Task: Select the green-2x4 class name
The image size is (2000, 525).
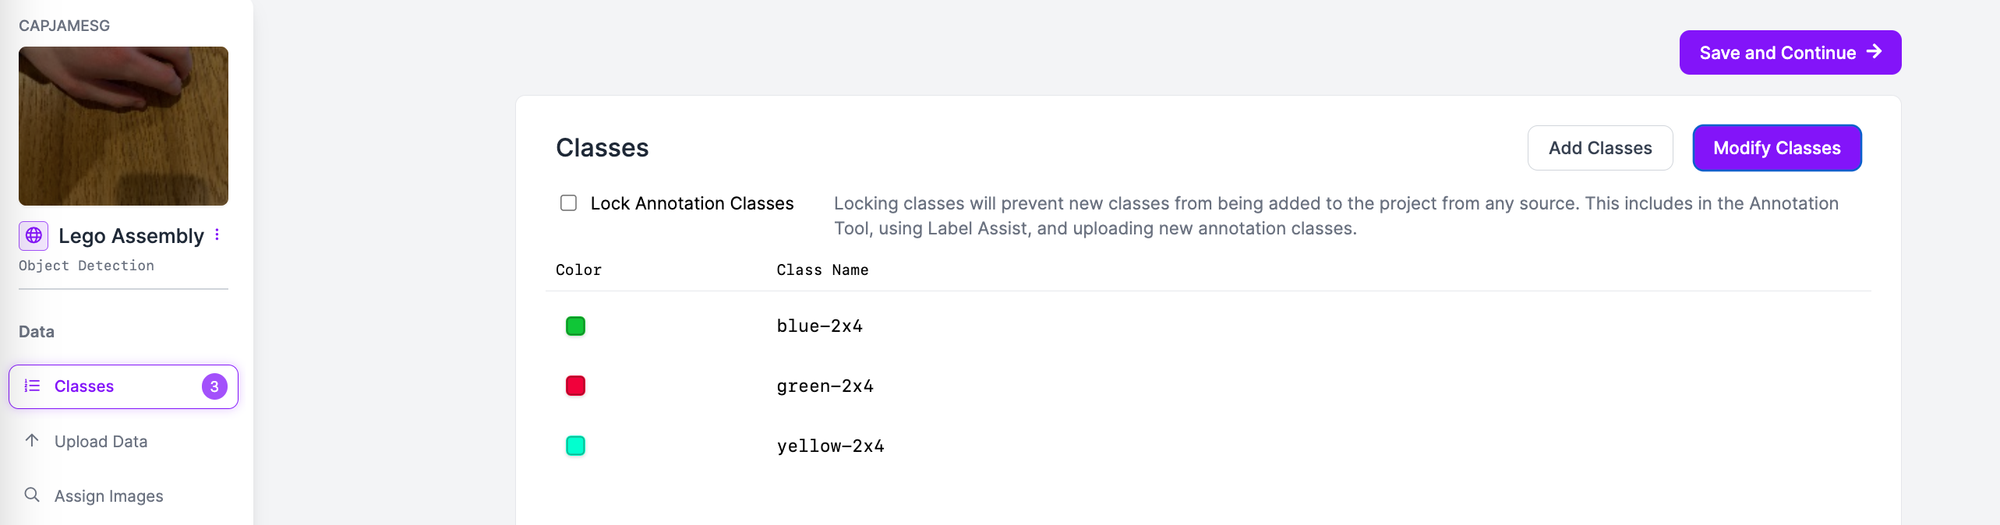Action: pyautogui.click(x=825, y=386)
